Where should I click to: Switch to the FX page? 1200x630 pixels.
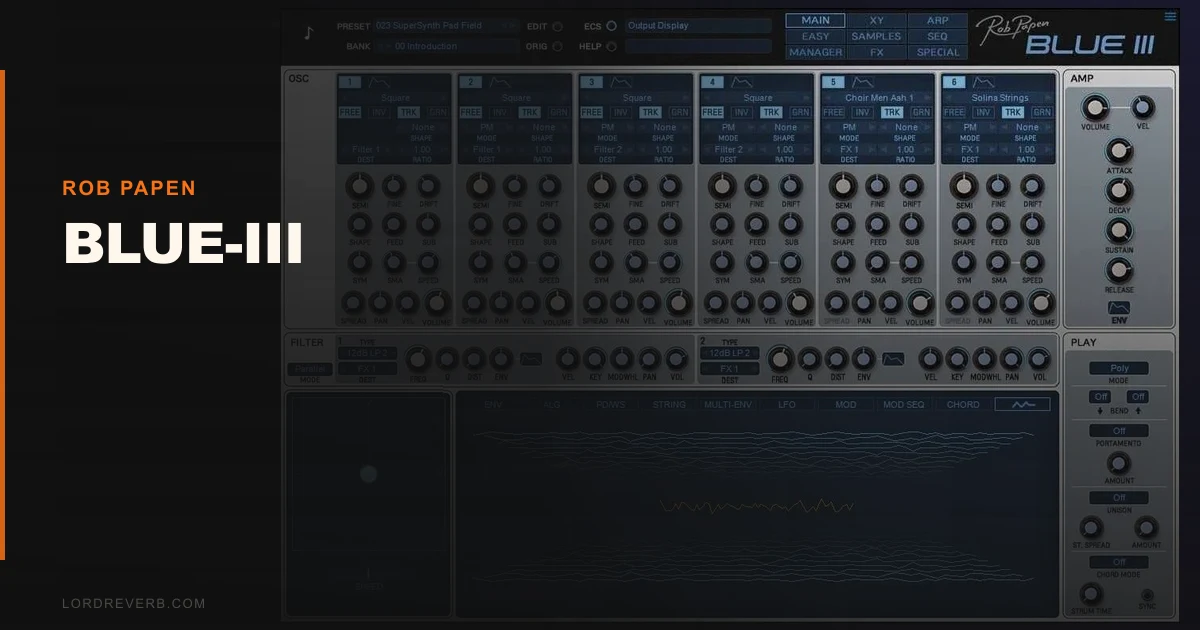click(876, 52)
